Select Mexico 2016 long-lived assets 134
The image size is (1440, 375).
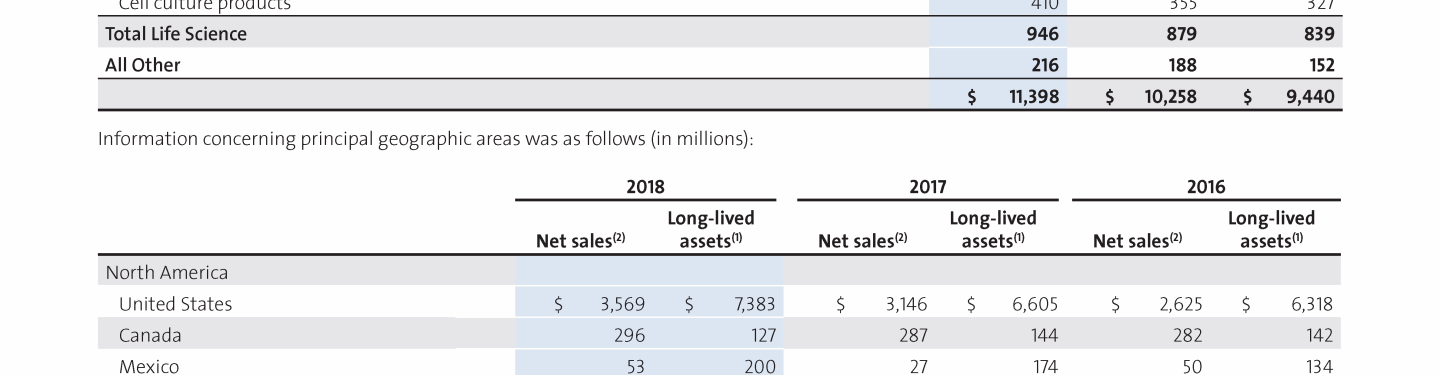tap(1318, 366)
